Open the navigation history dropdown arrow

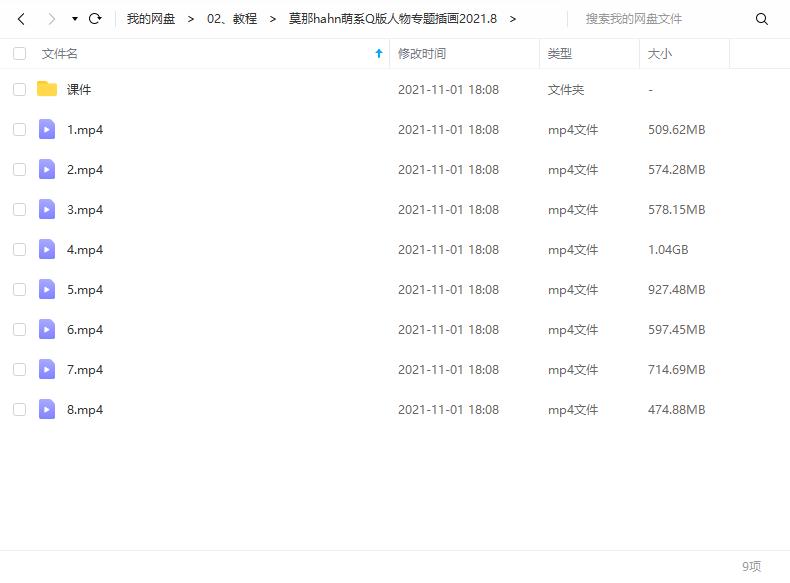pyautogui.click(x=75, y=19)
